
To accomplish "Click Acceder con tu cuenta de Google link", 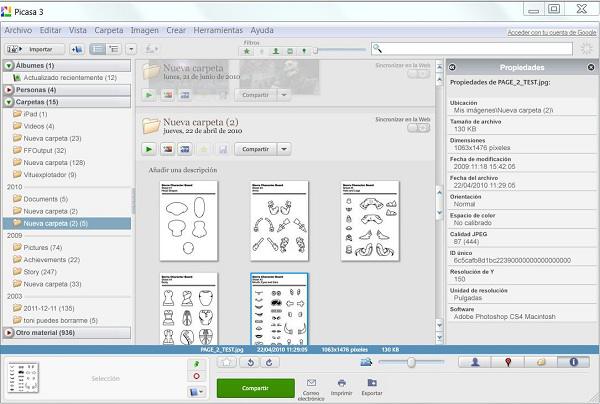I will point(552,33).
